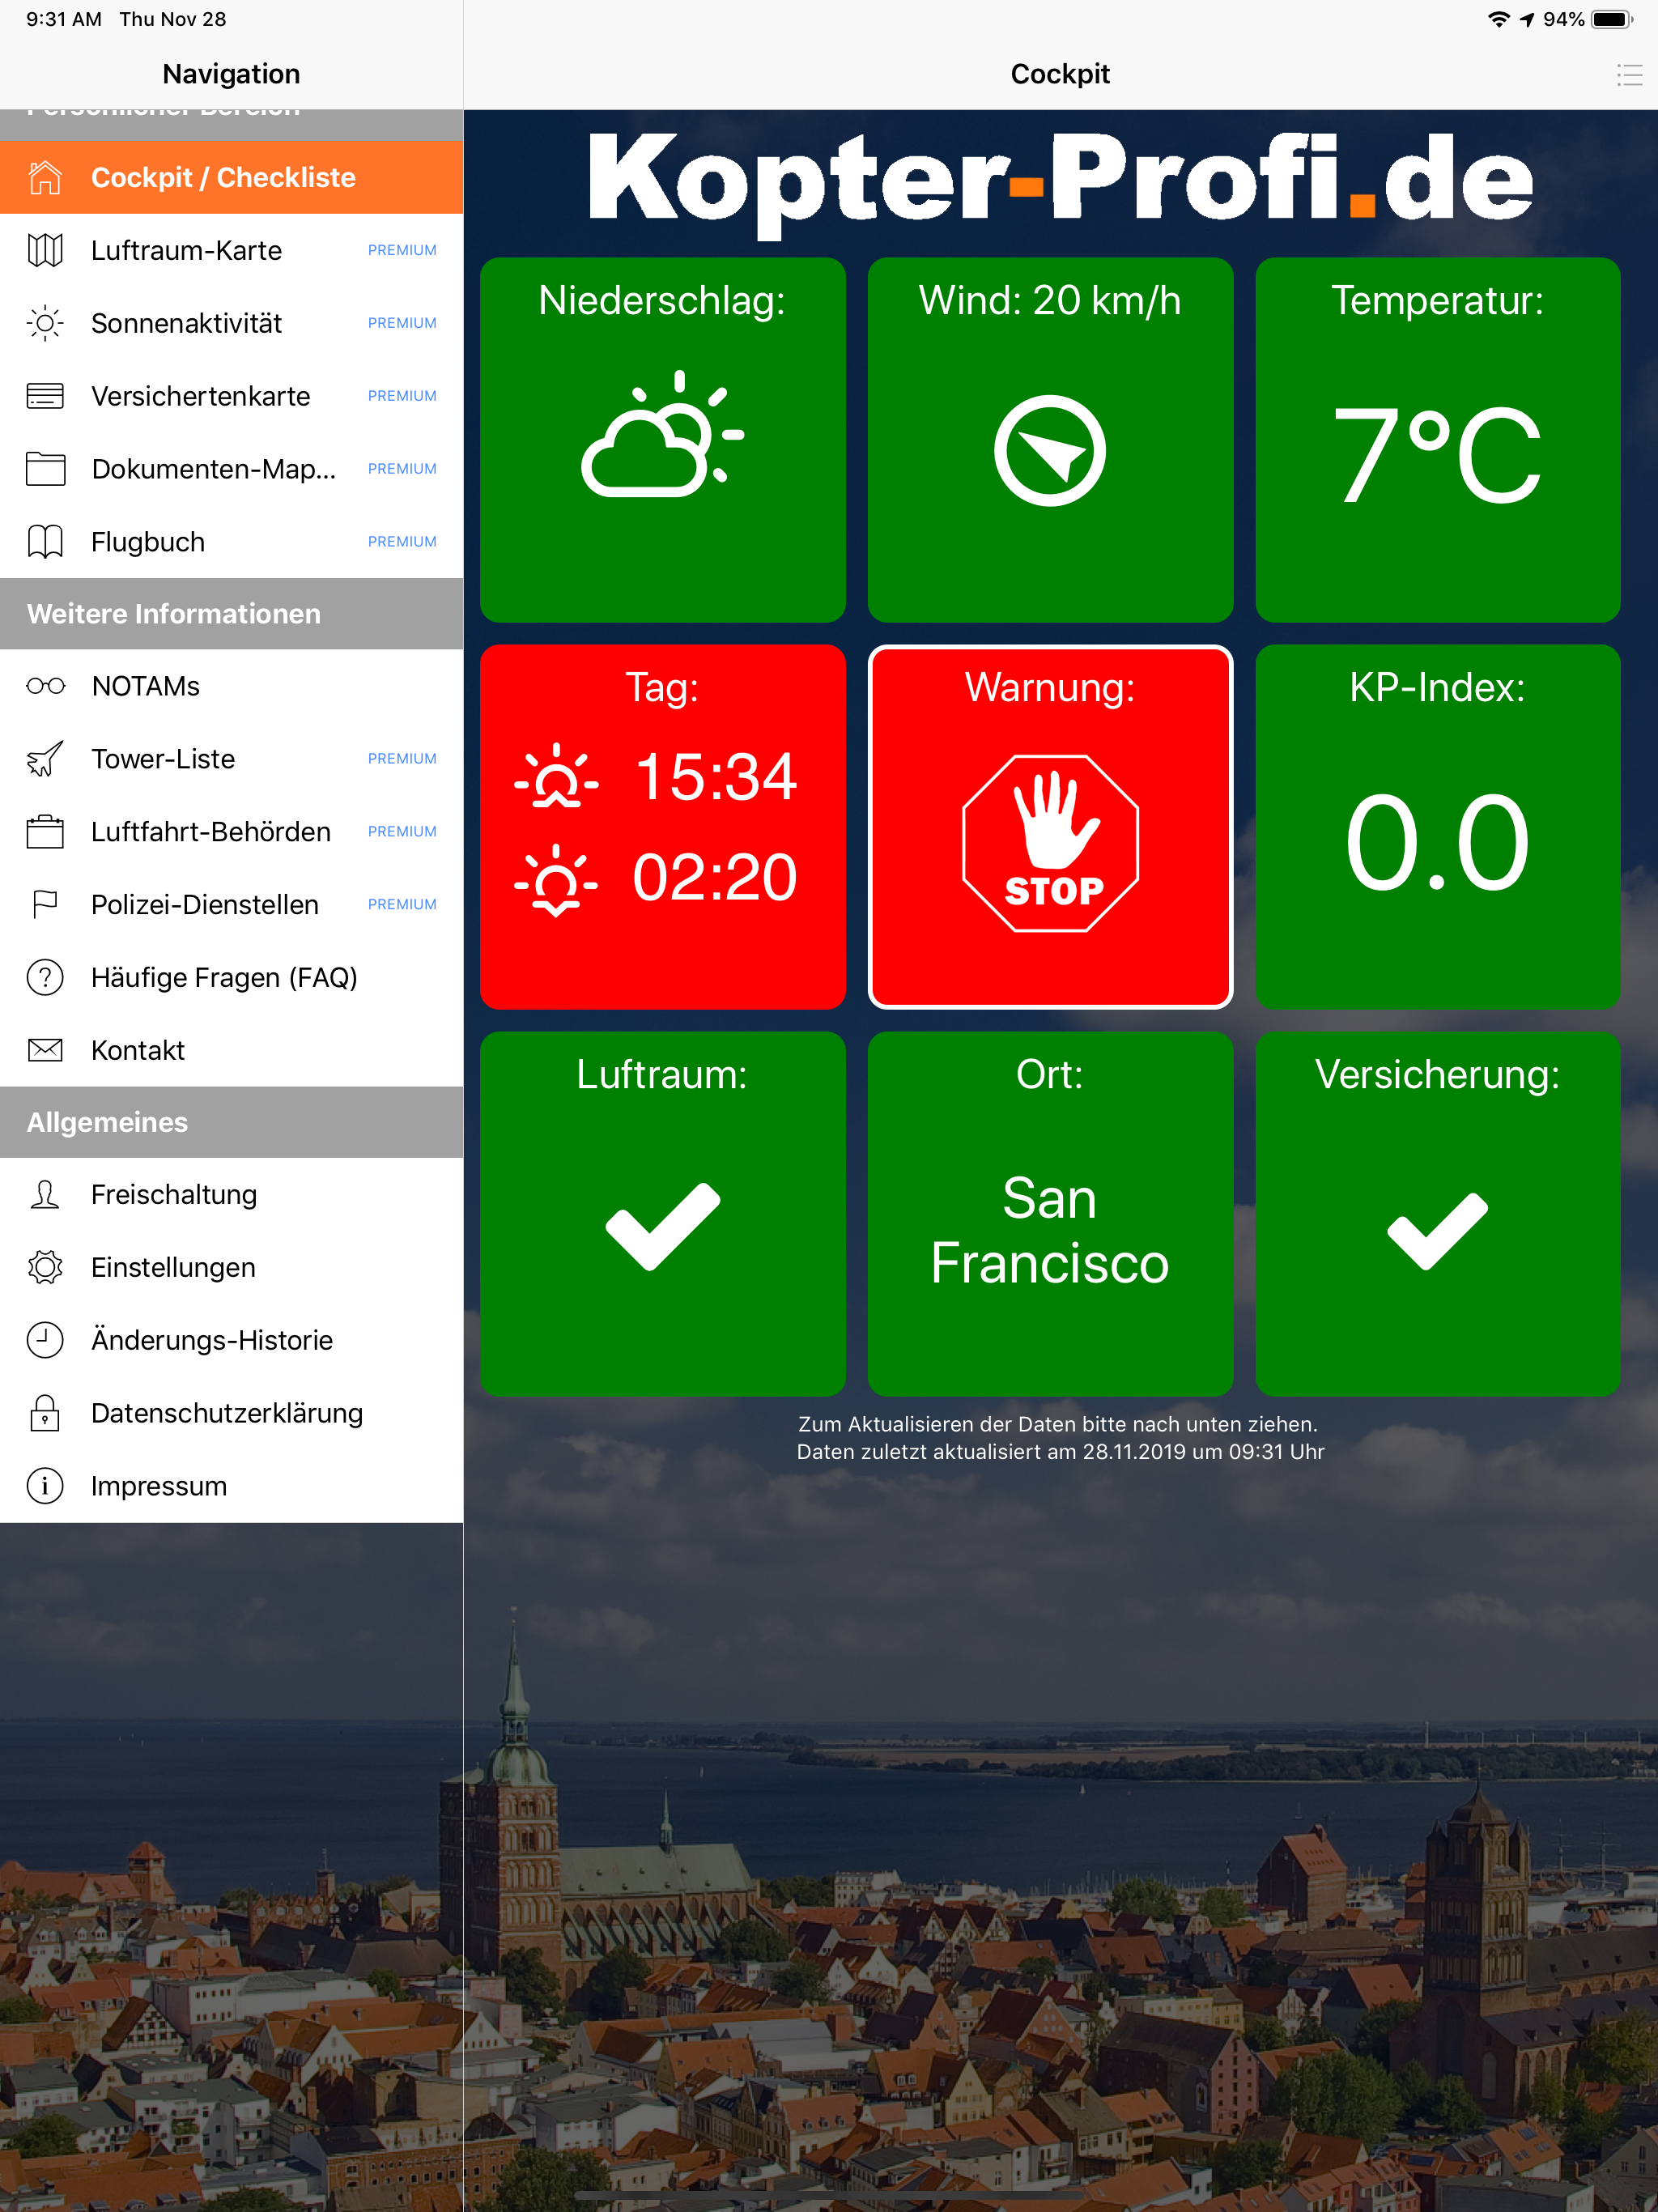Open the Temperatur 7°C tile
Screen dimensions: 1658x2212
pyautogui.click(x=1438, y=440)
